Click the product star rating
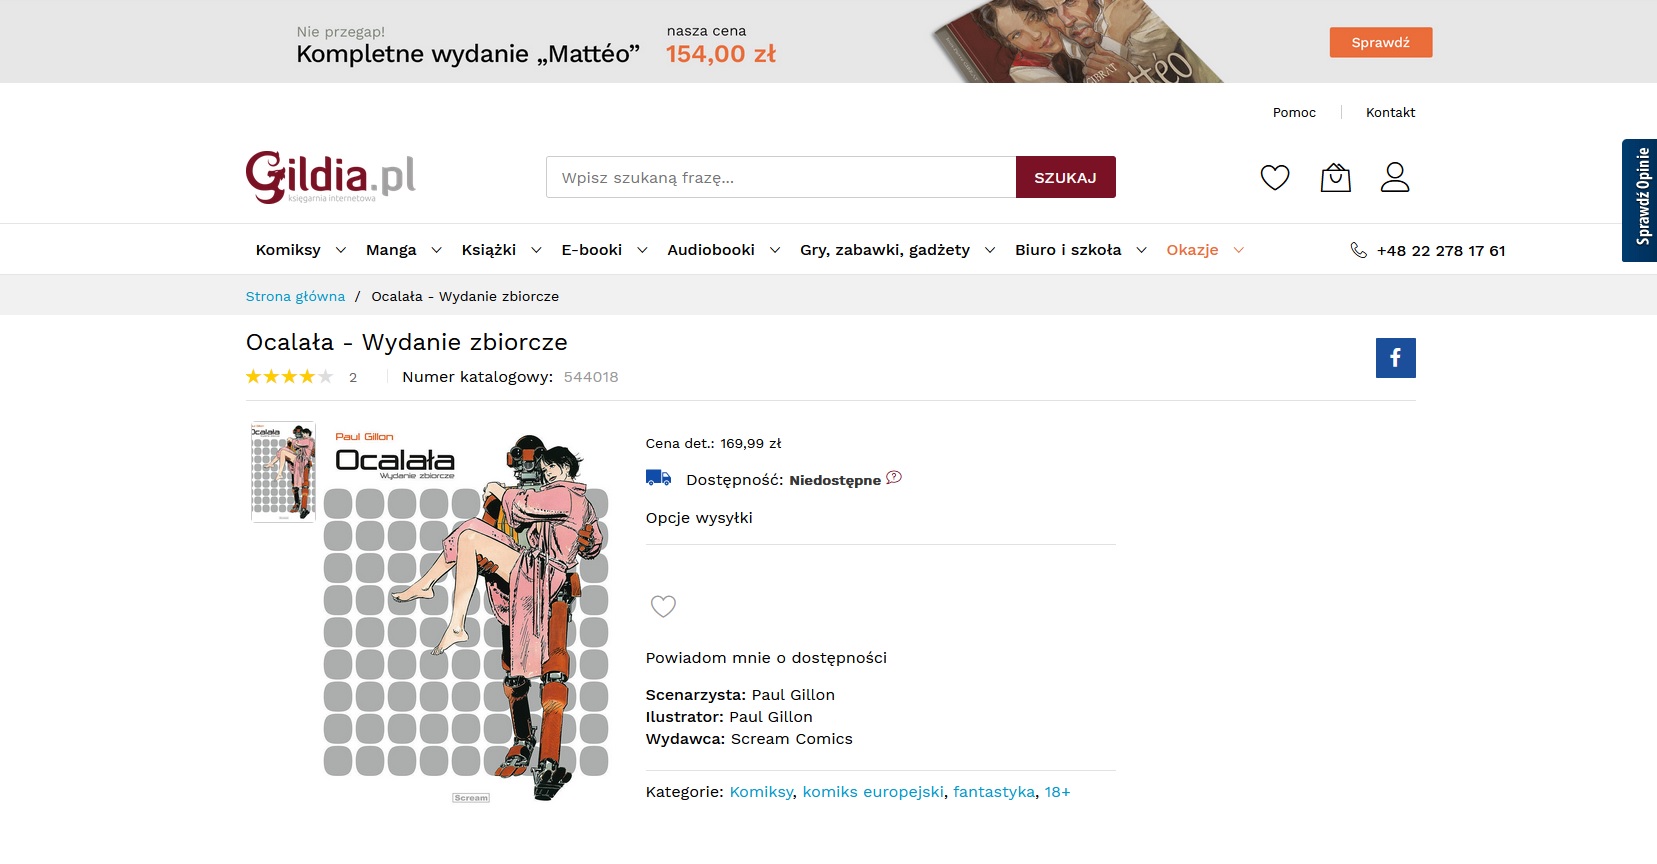The width and height of the screenshot is (1657, 864). 290,377
